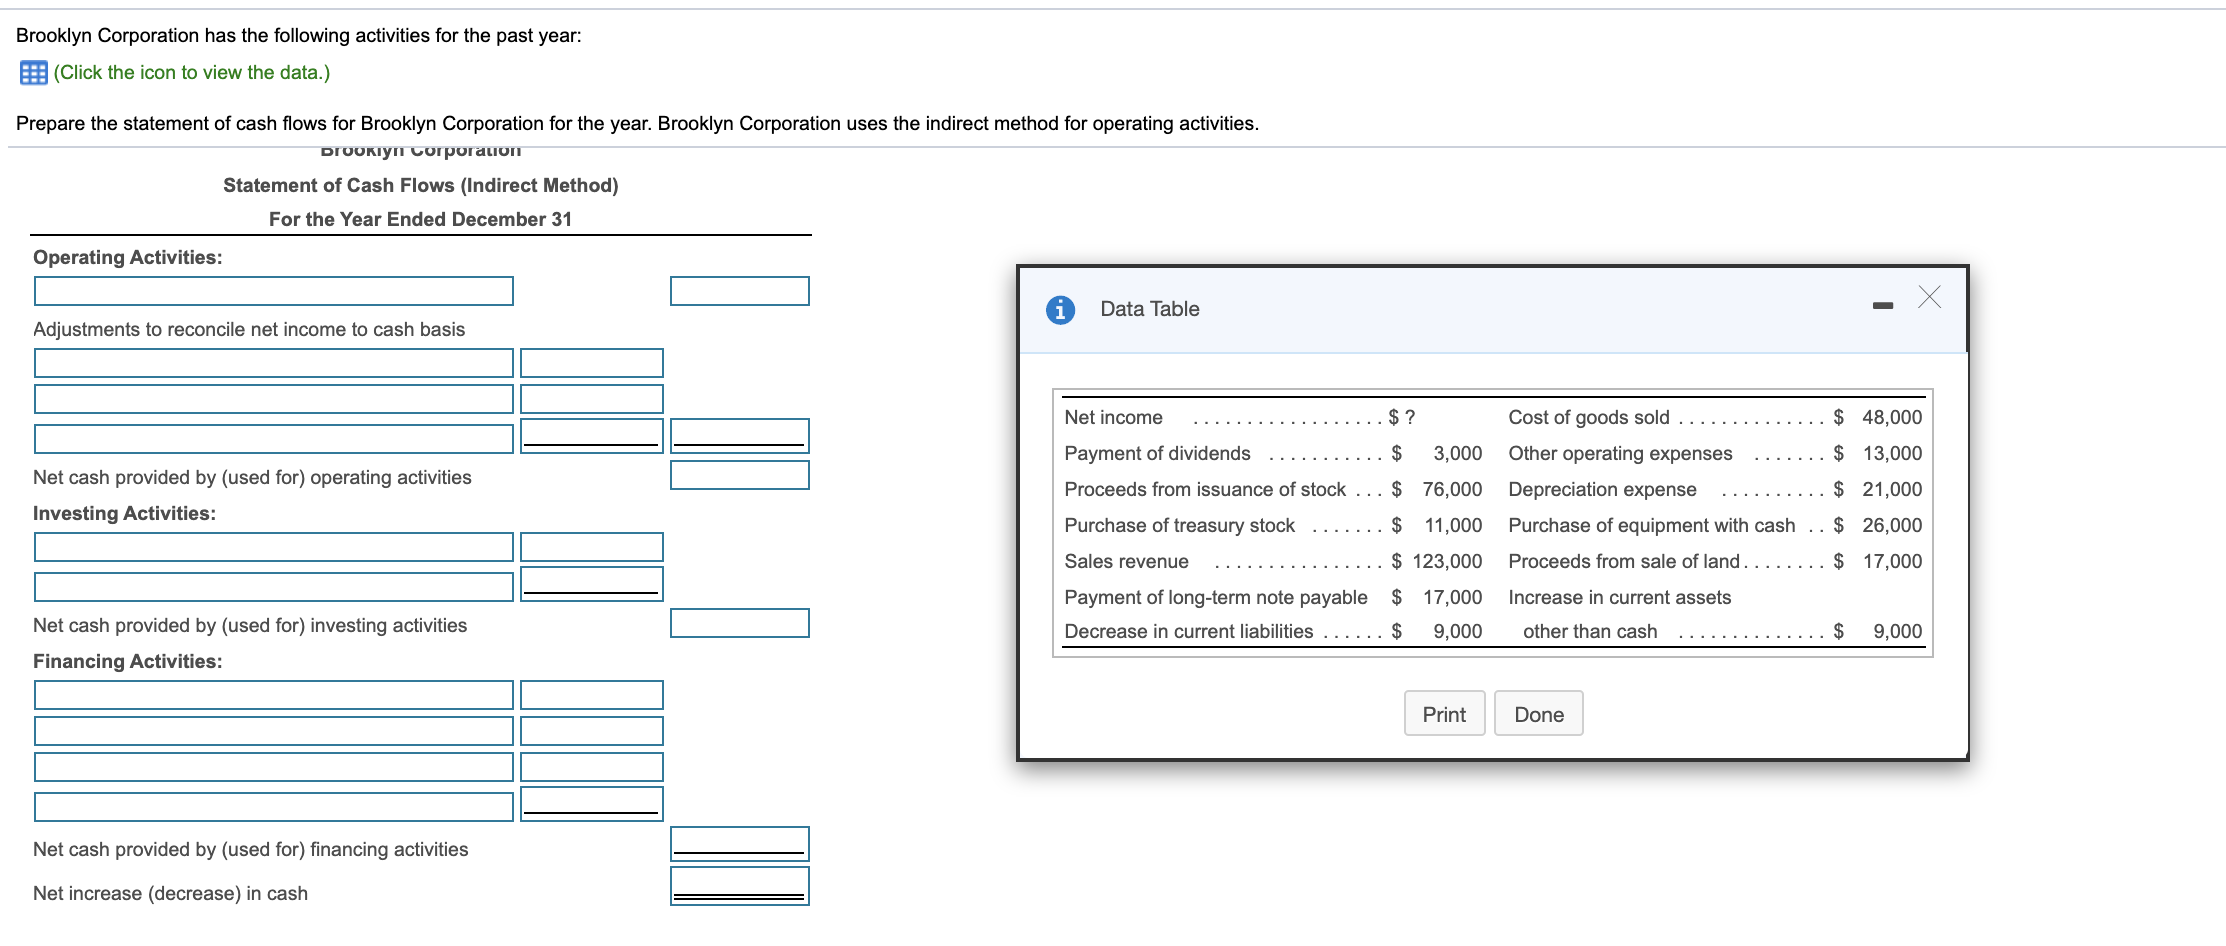Click the 13,000 other operating expenses value
The height and width of the screenshot is (946, 2226).
pos(1892,453)
